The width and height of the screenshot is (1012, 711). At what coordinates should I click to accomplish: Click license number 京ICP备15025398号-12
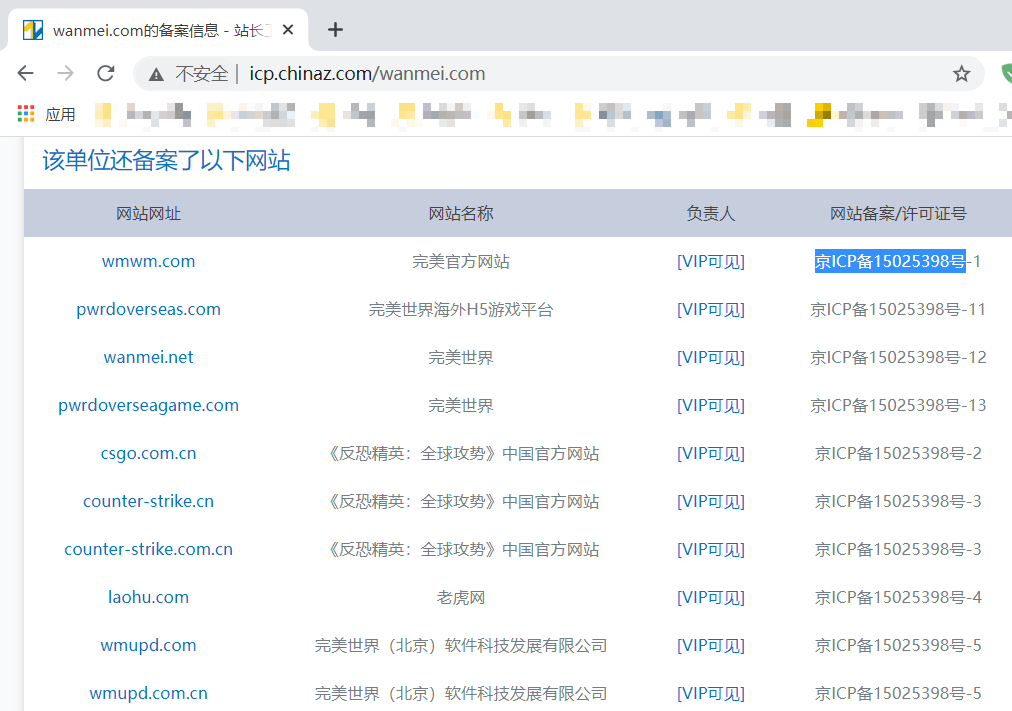[x=898, y=357]
